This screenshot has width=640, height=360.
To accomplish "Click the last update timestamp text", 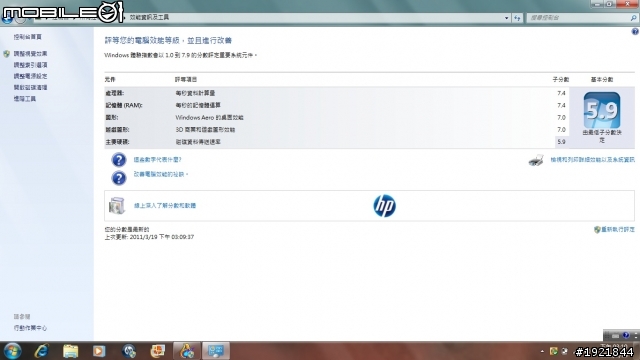I will 149,237.
